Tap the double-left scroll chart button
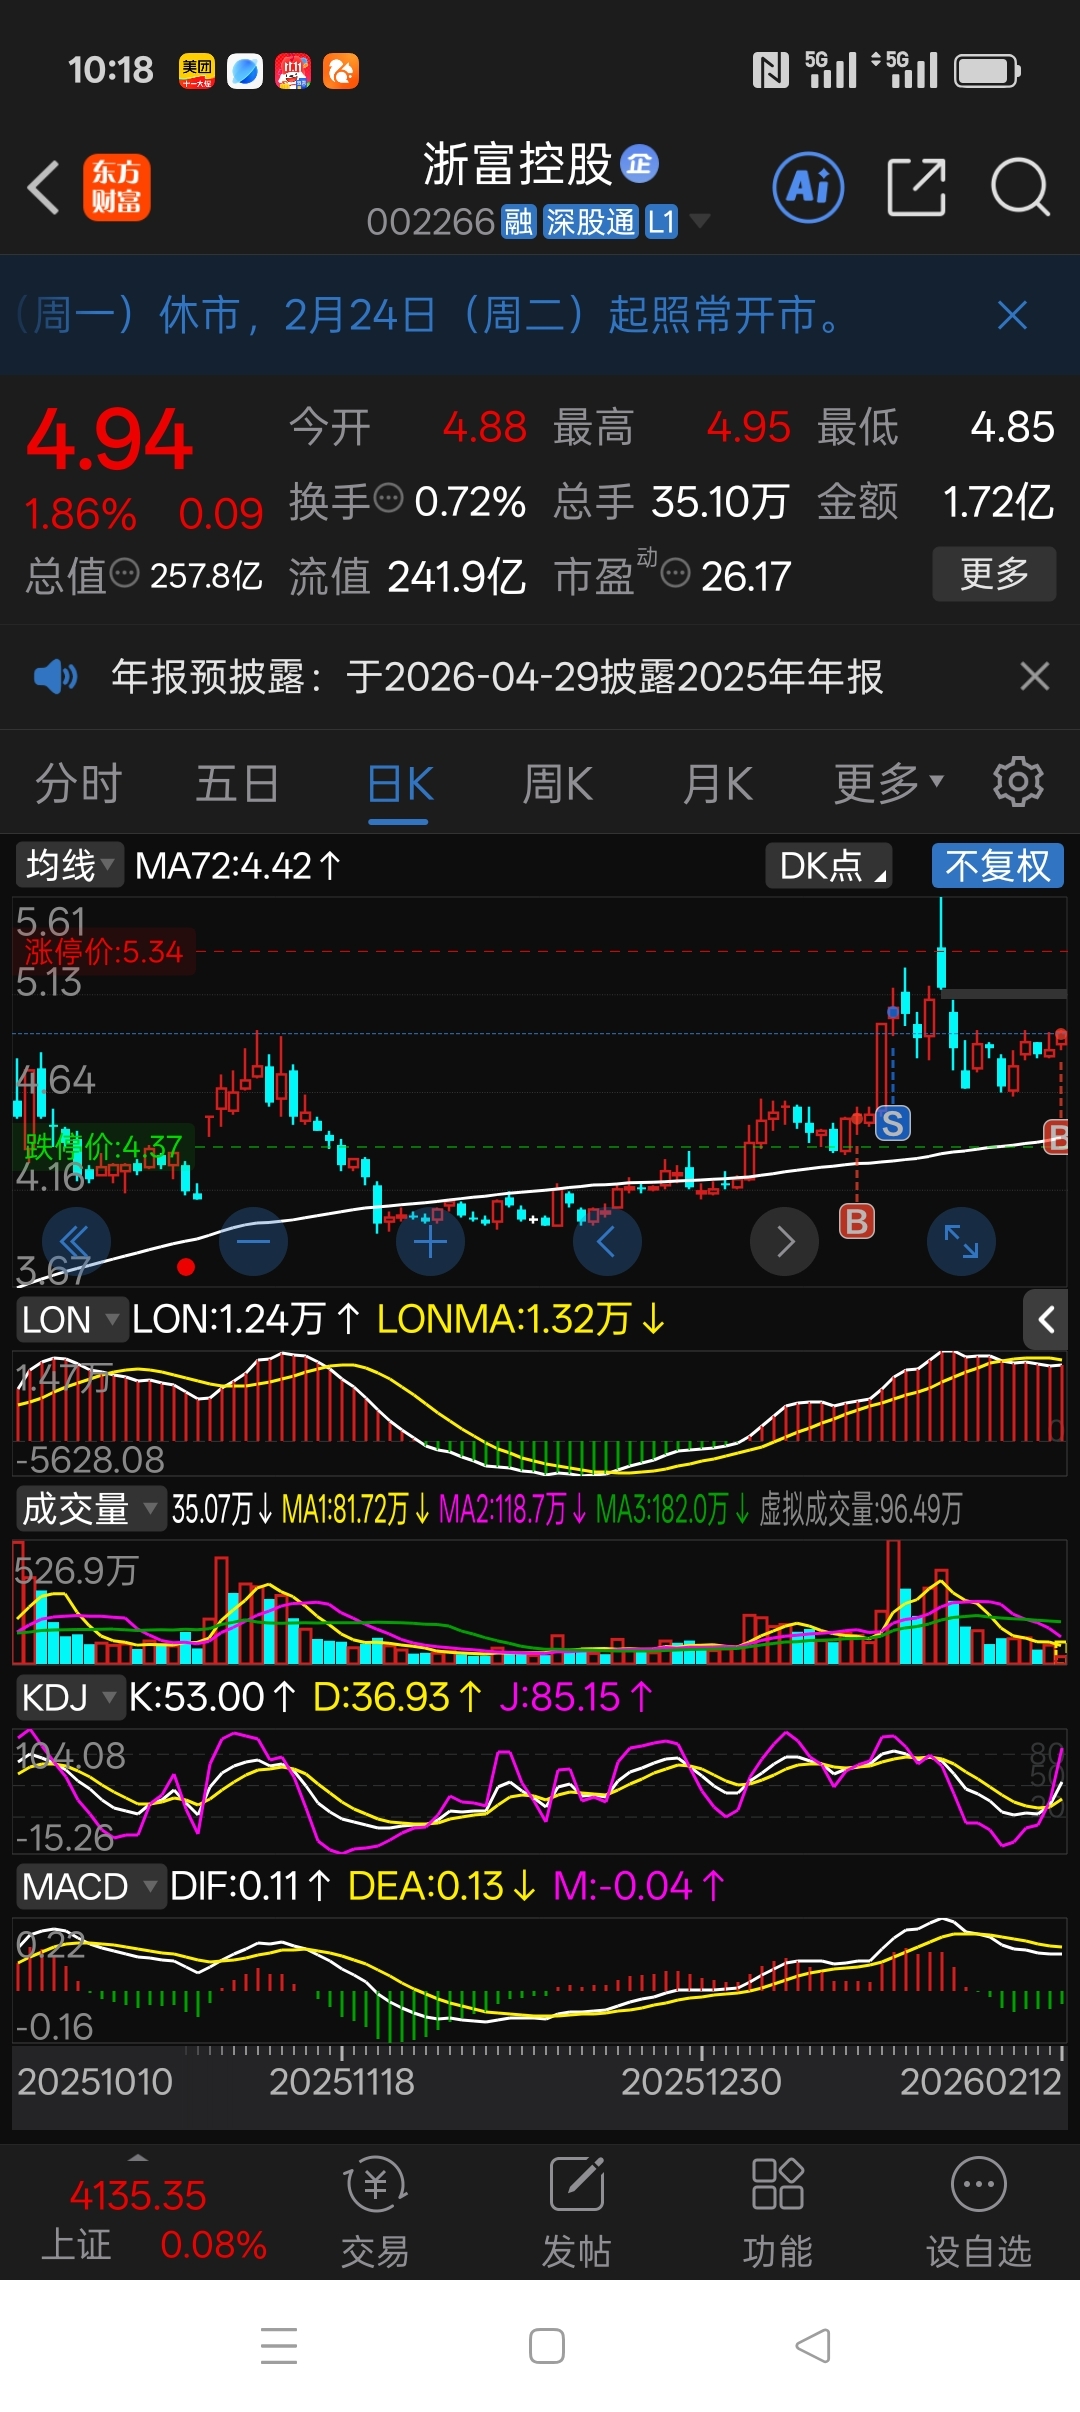Image resolution: width=1080 pixels, height=2412 pixels. tap(76, 1241)
